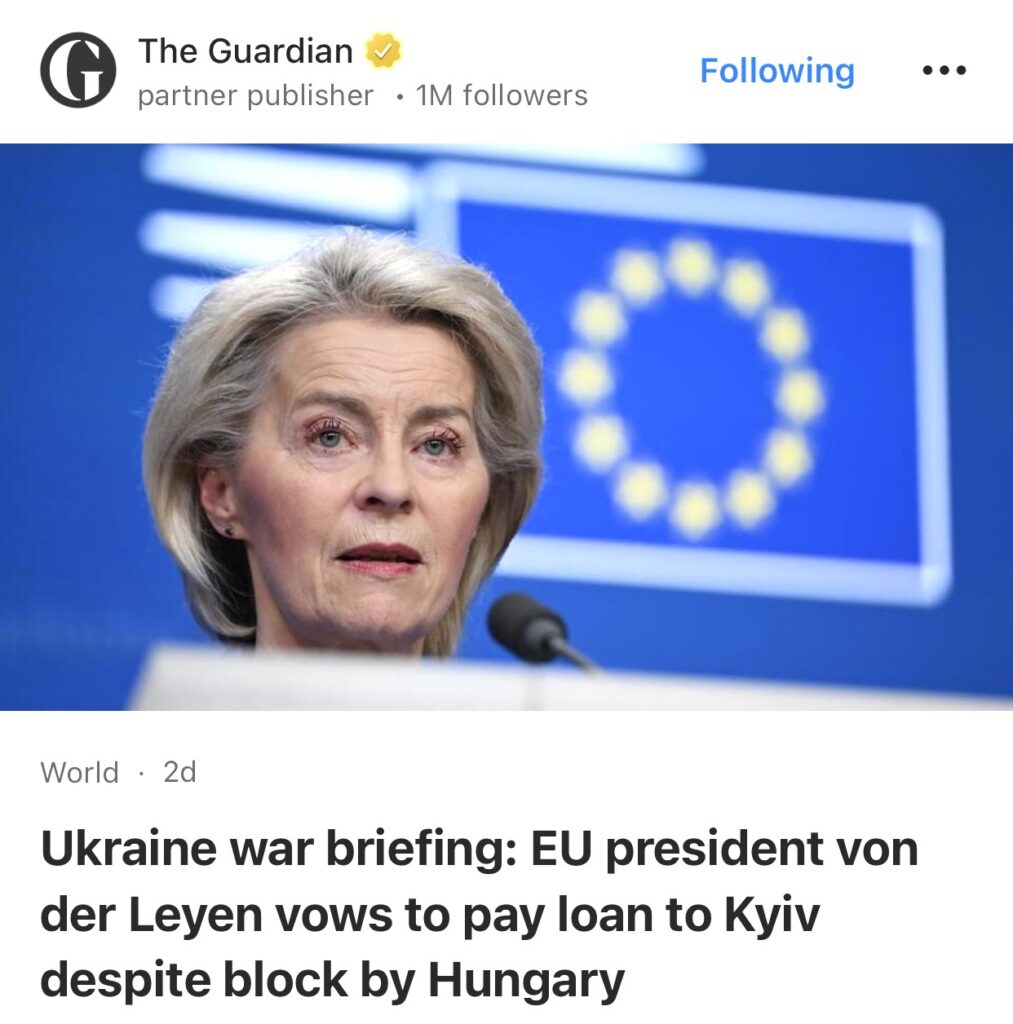
Task: Open The Guardian publisher name
Action: pos(246,51)
